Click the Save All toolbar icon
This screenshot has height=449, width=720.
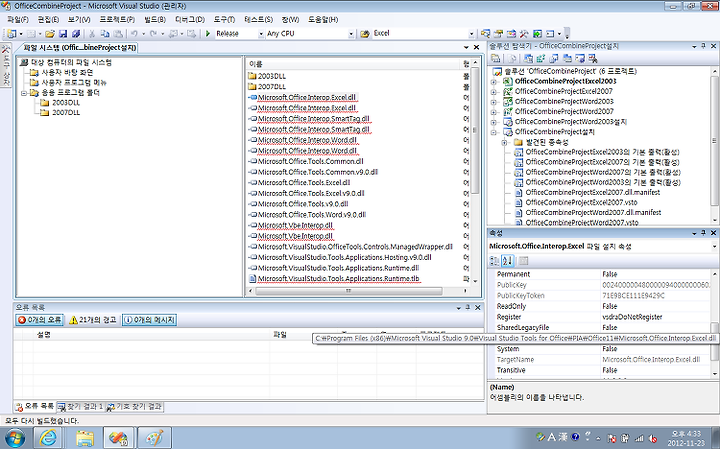[76, 34]
